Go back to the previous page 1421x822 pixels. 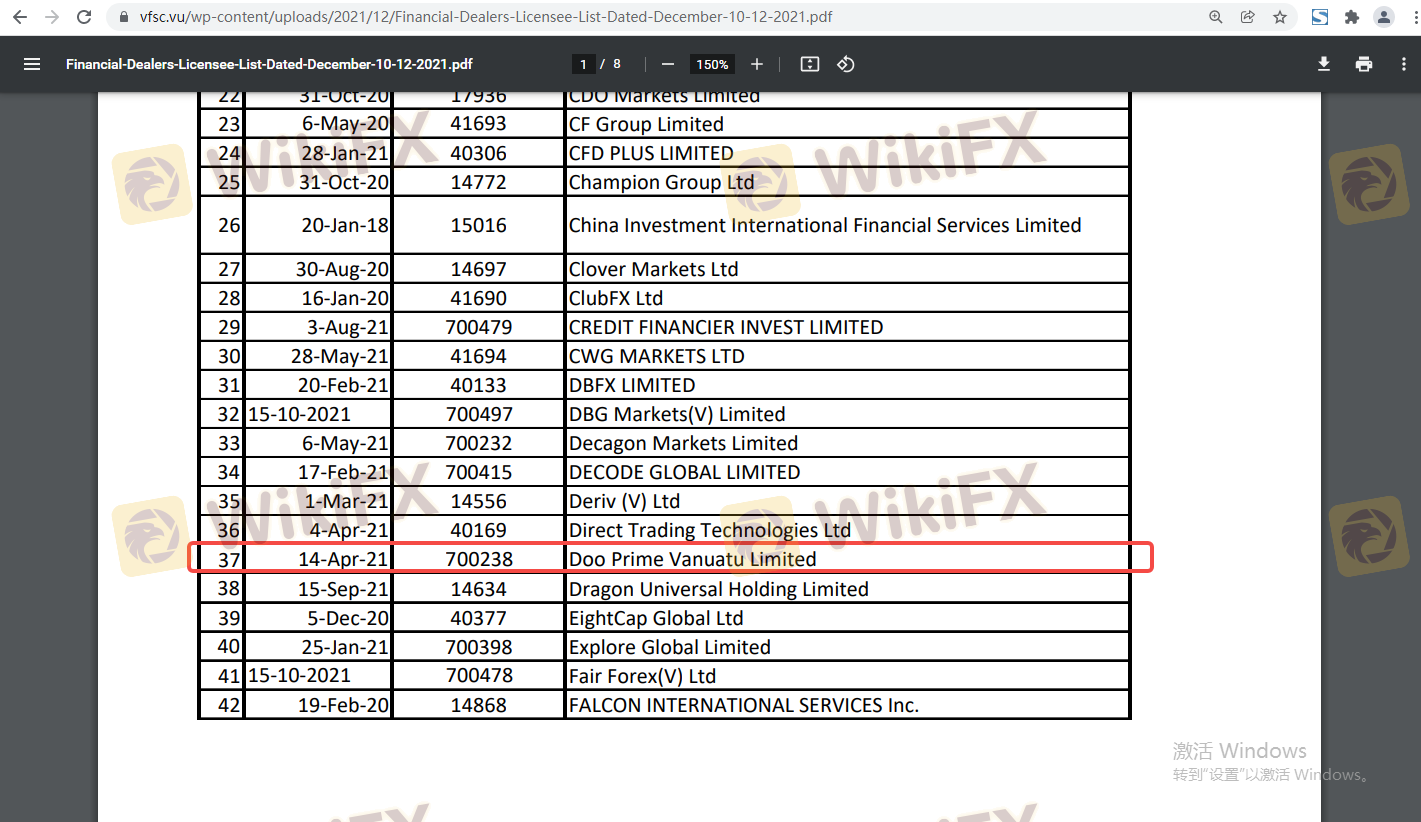click(20, 17)
